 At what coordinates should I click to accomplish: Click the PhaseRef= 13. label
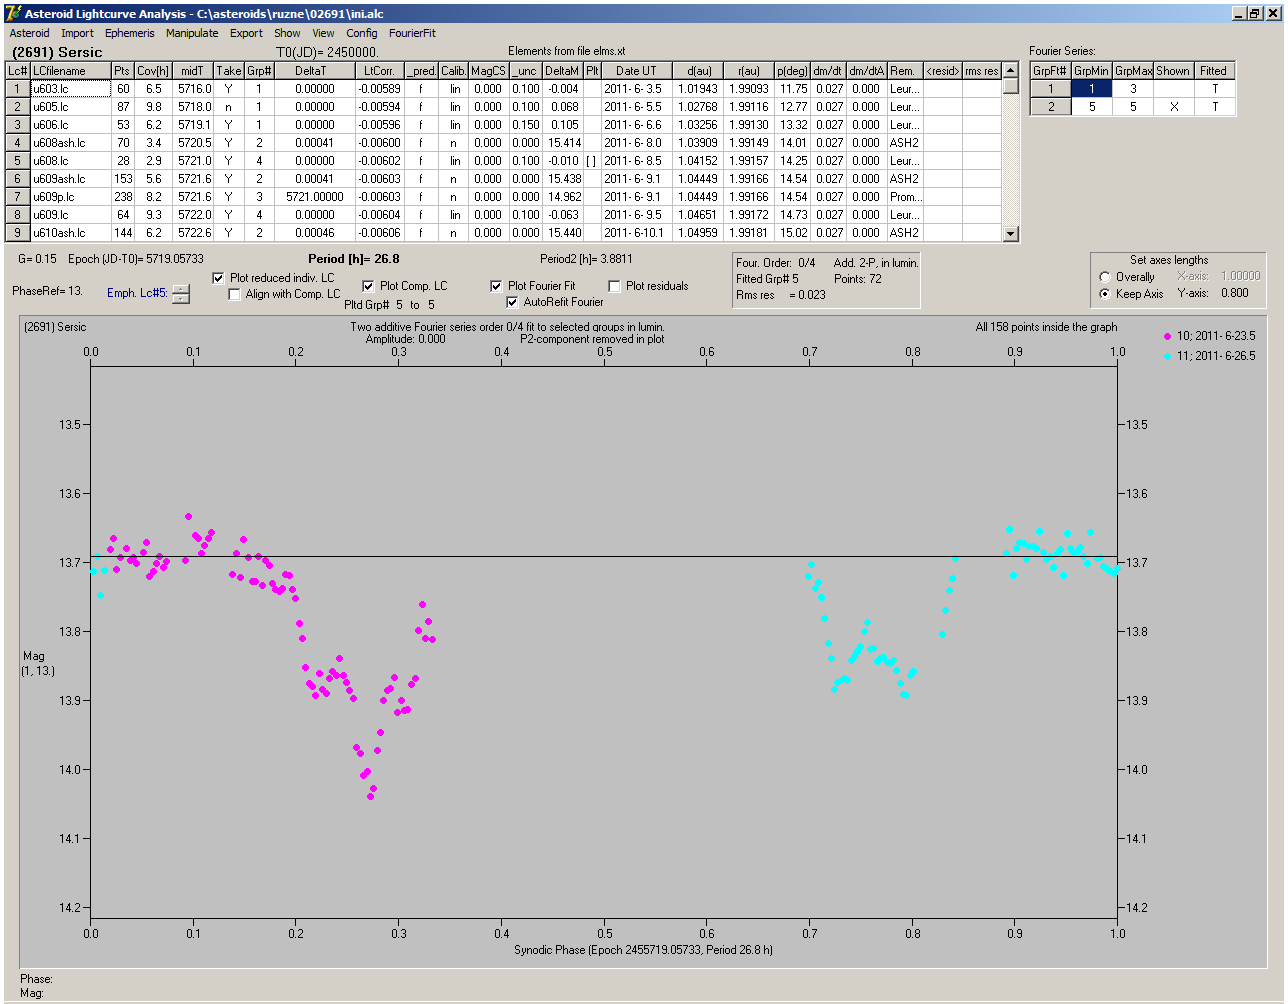(47, 291)
